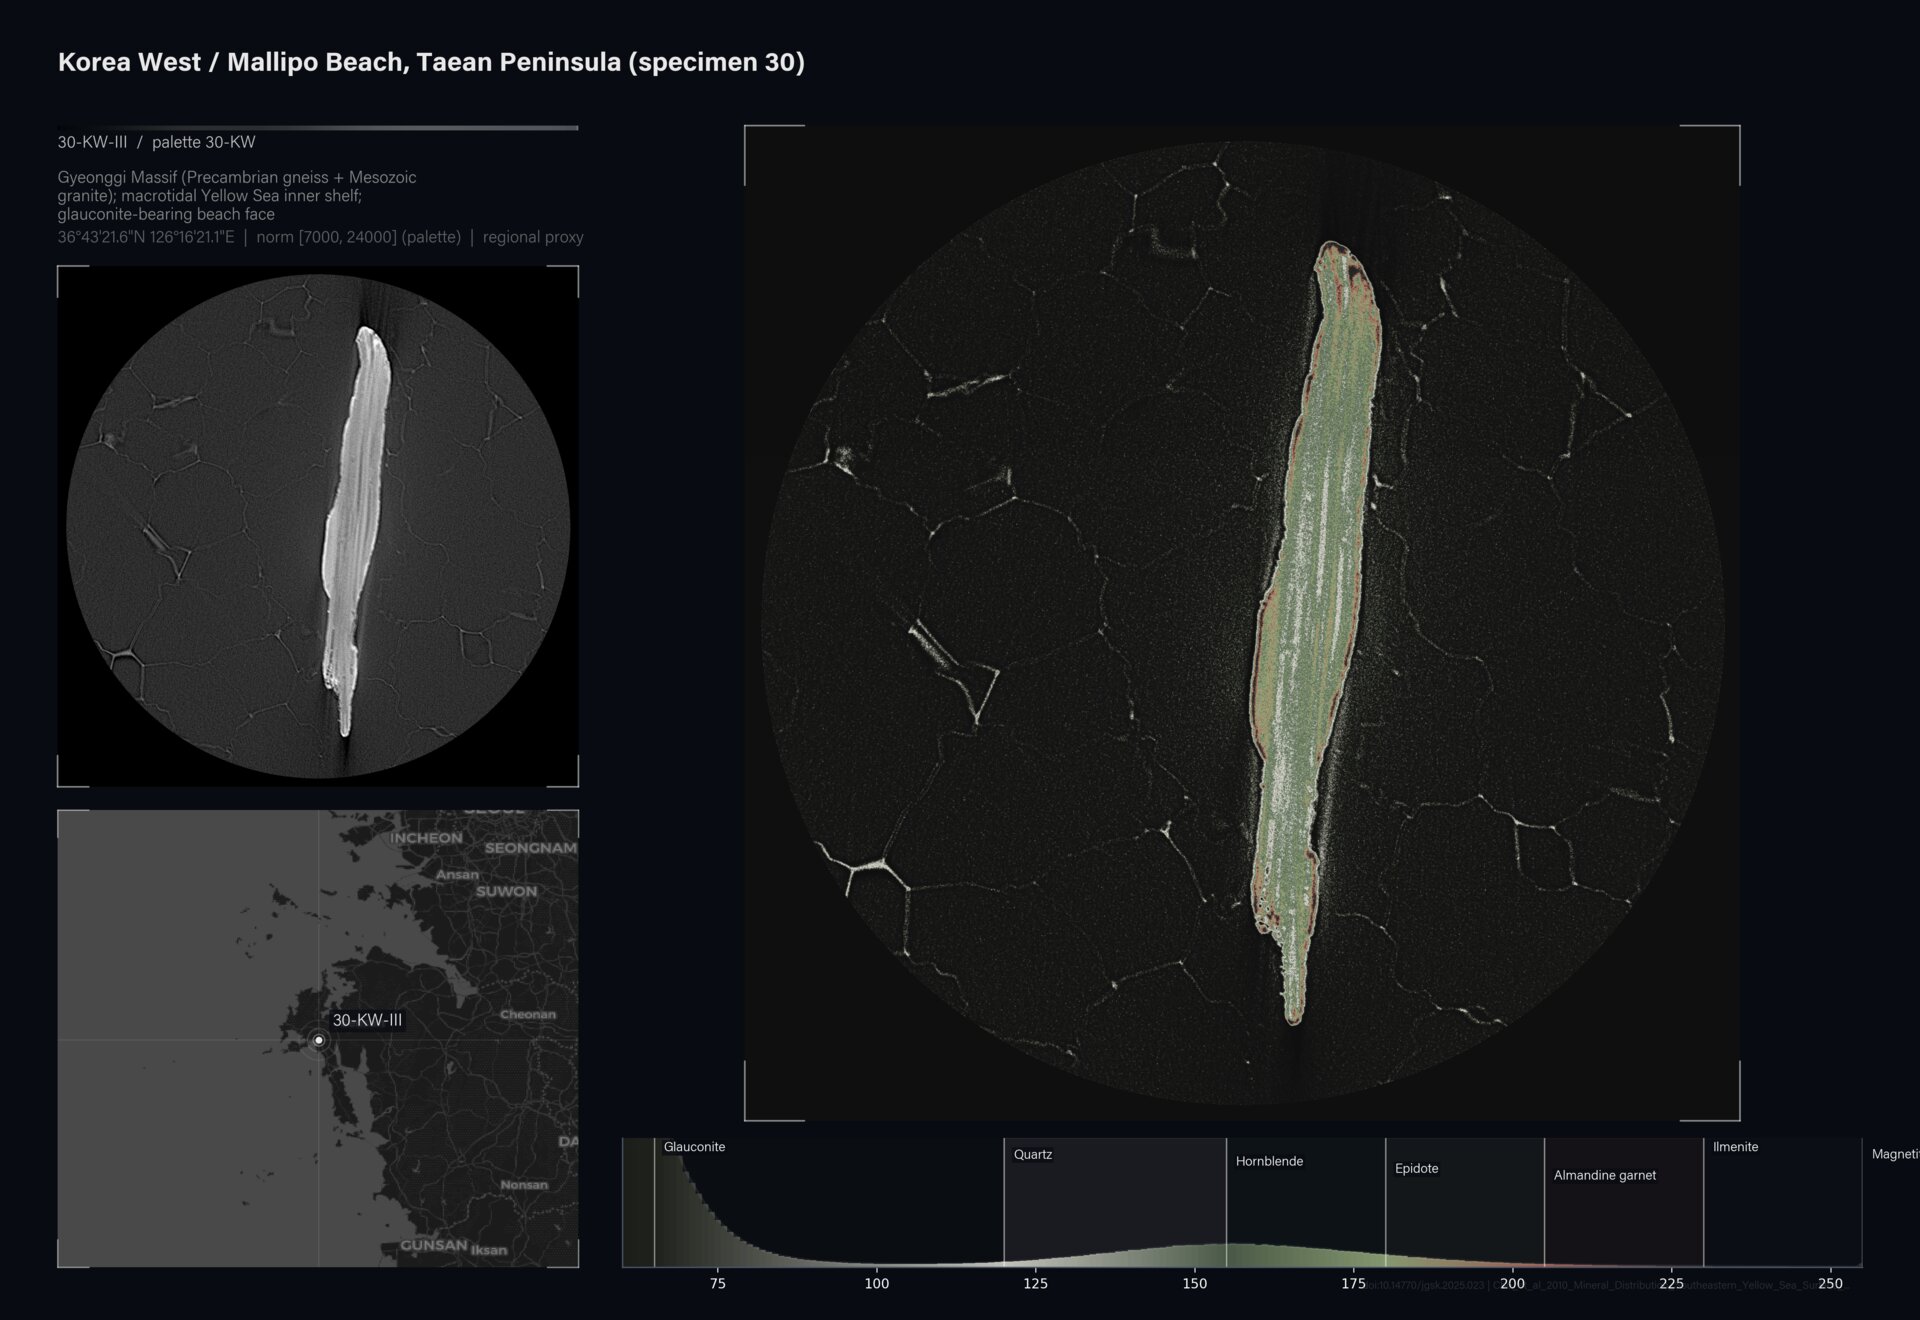Click the 75 tick on histogram axis
This screenshot has height=1320, width=1920.
(718, 1284)
